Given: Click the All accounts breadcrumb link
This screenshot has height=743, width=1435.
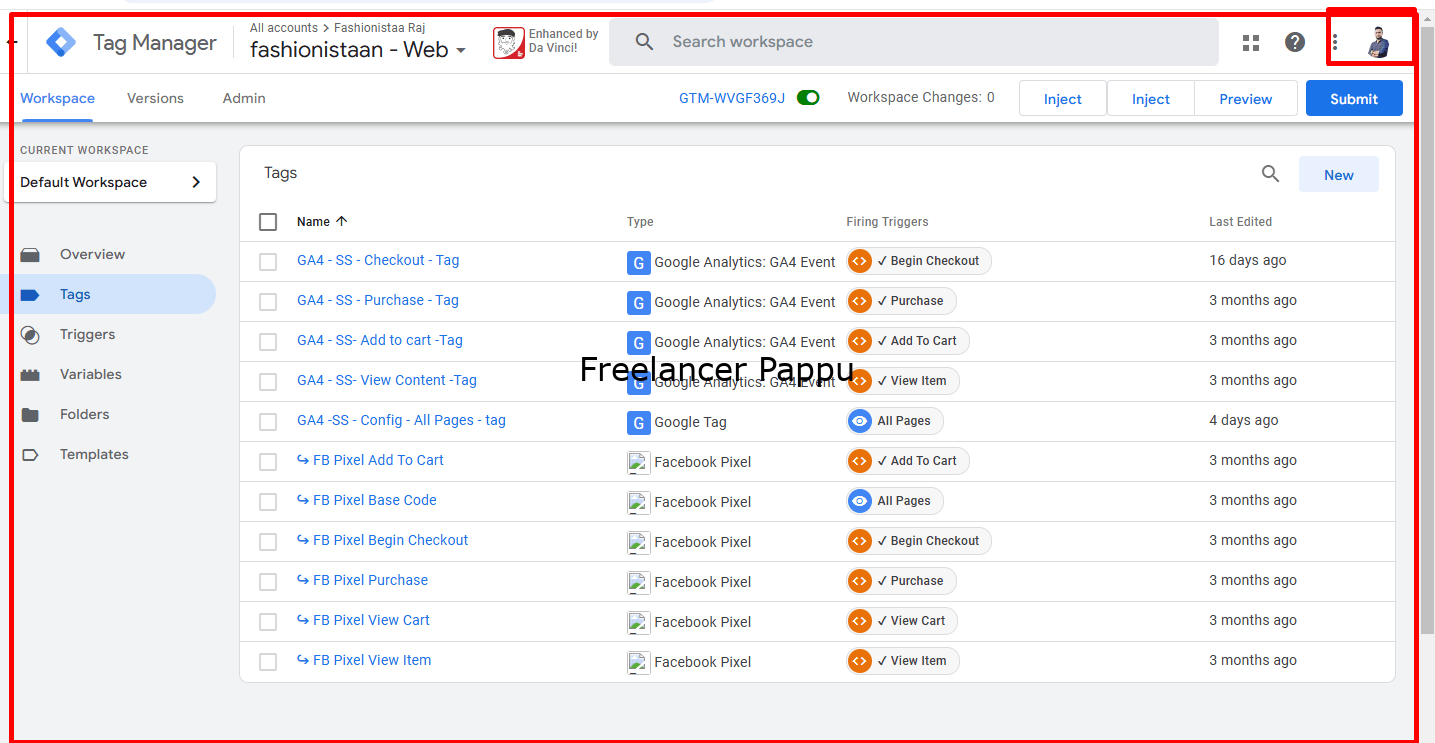Looking at the screenshot, I should point(284,28).
